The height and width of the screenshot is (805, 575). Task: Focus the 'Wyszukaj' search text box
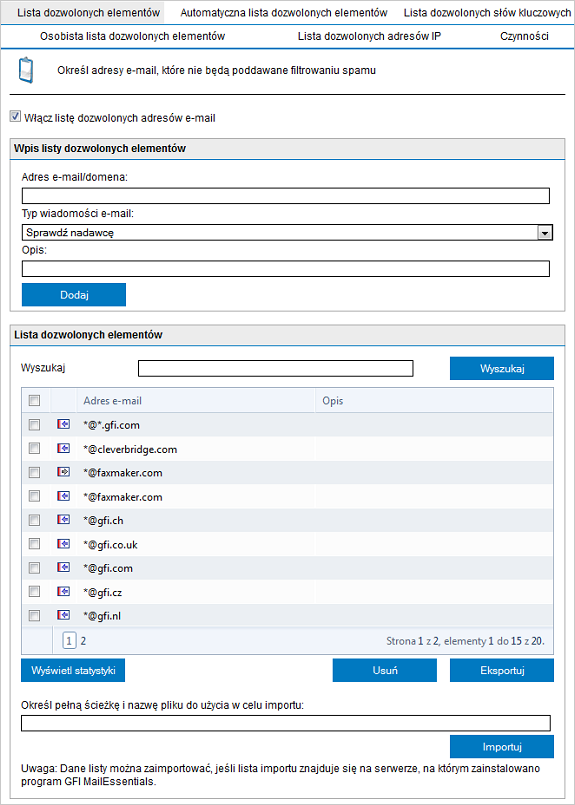tap(276, 369)
